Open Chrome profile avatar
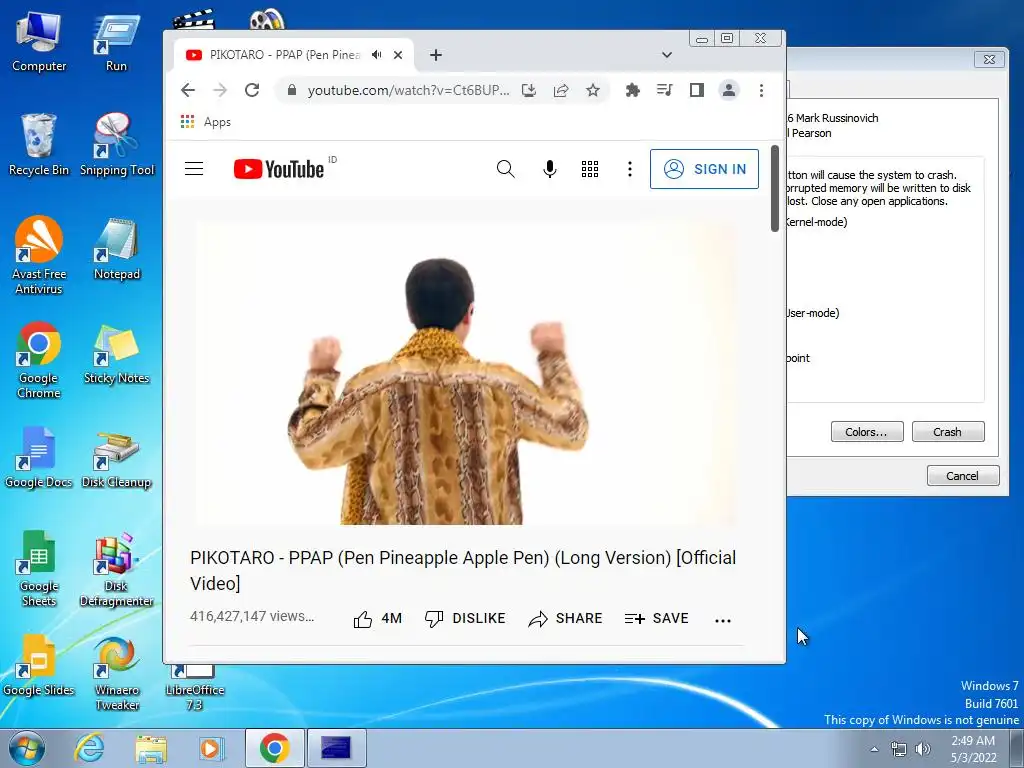This screenshot has height=768, width=1024. point(729,90)
